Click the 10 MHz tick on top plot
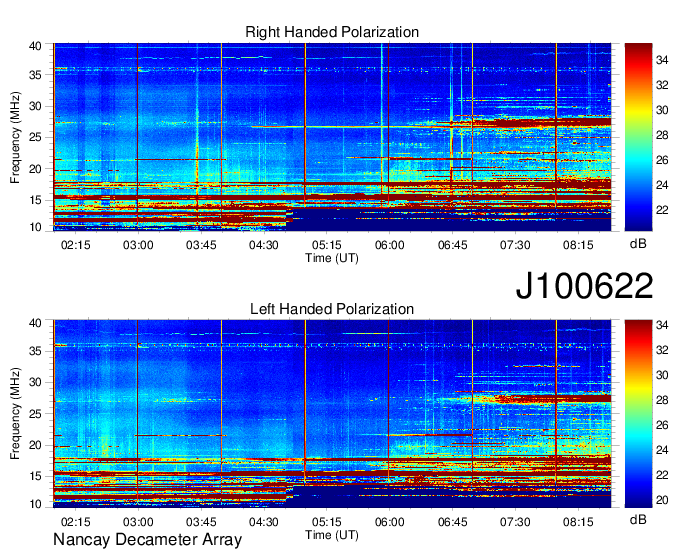 pyautogui.click(x=35, y=227)
